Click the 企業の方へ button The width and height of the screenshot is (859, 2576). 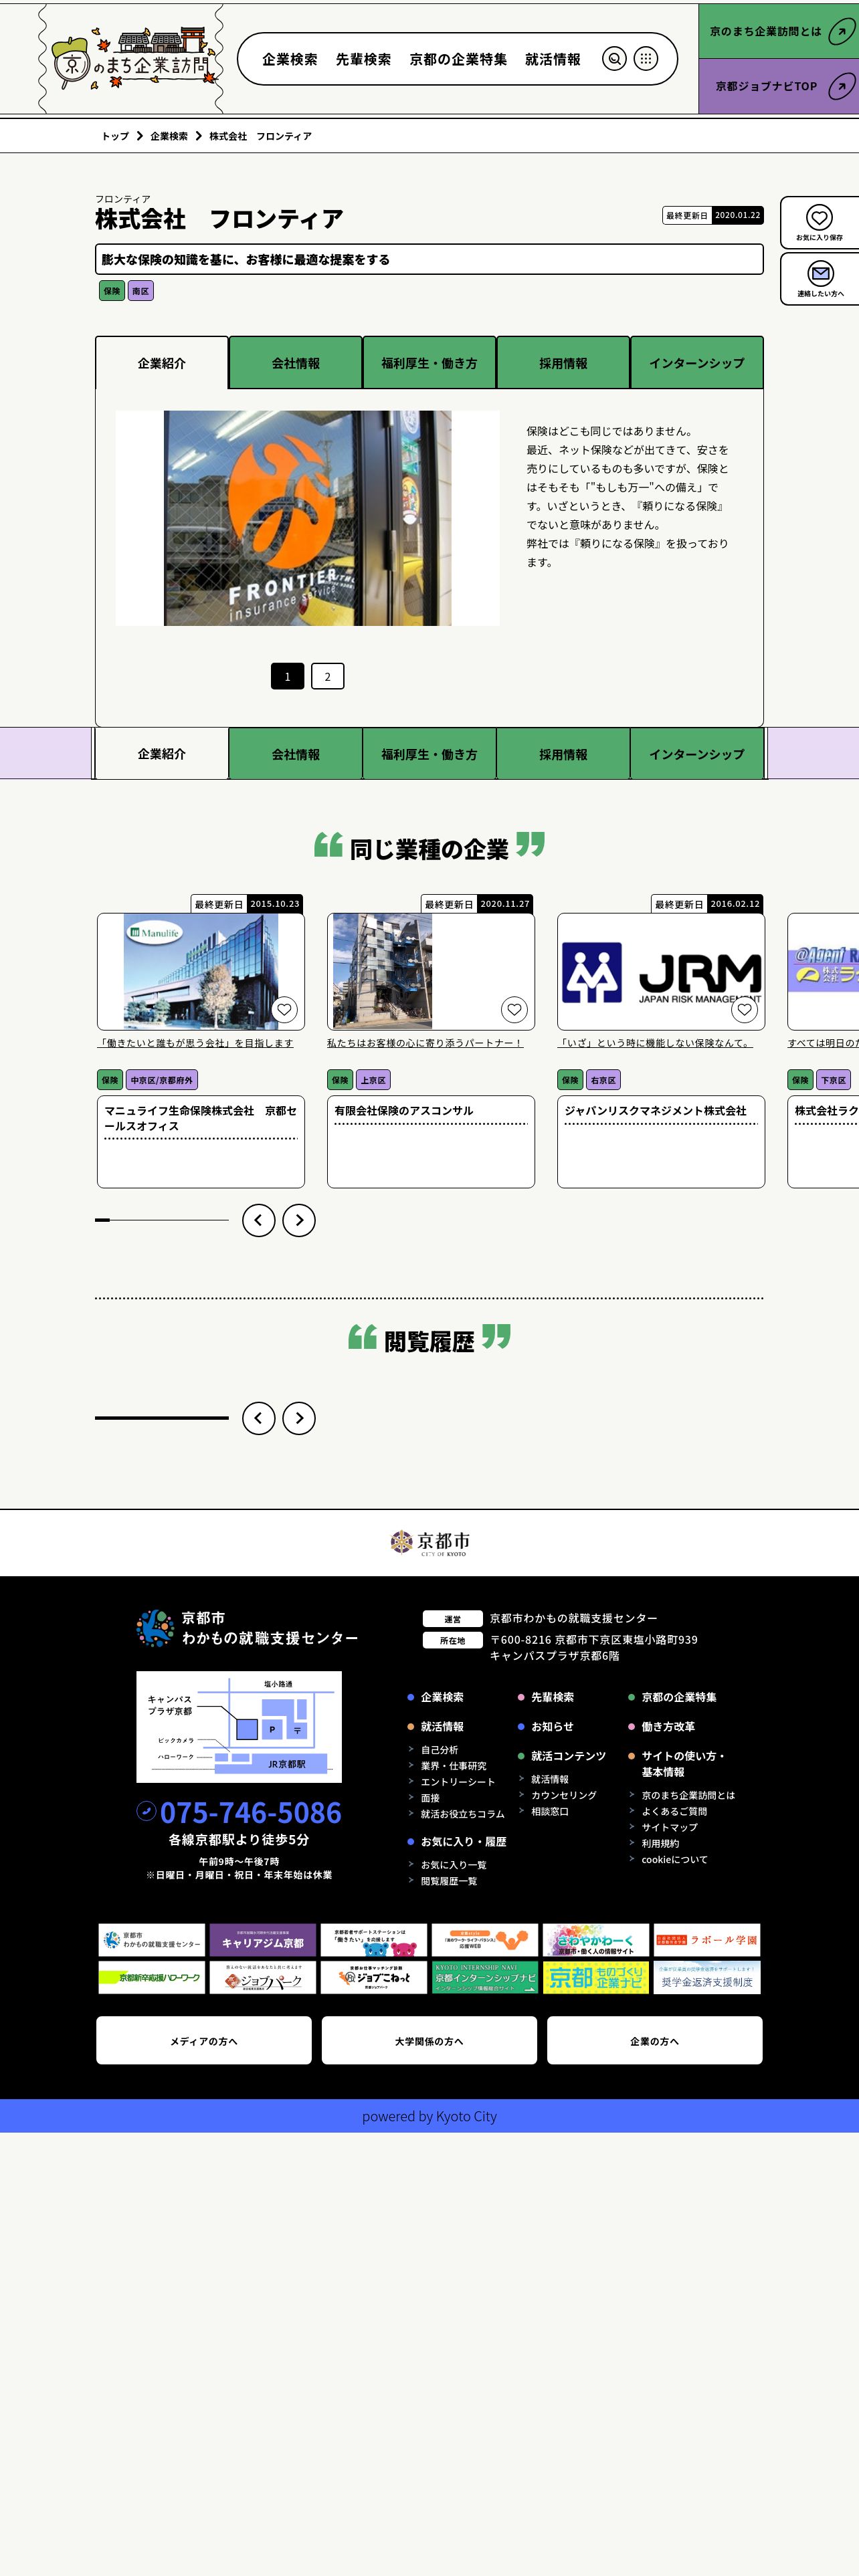tap(655, 2041)
